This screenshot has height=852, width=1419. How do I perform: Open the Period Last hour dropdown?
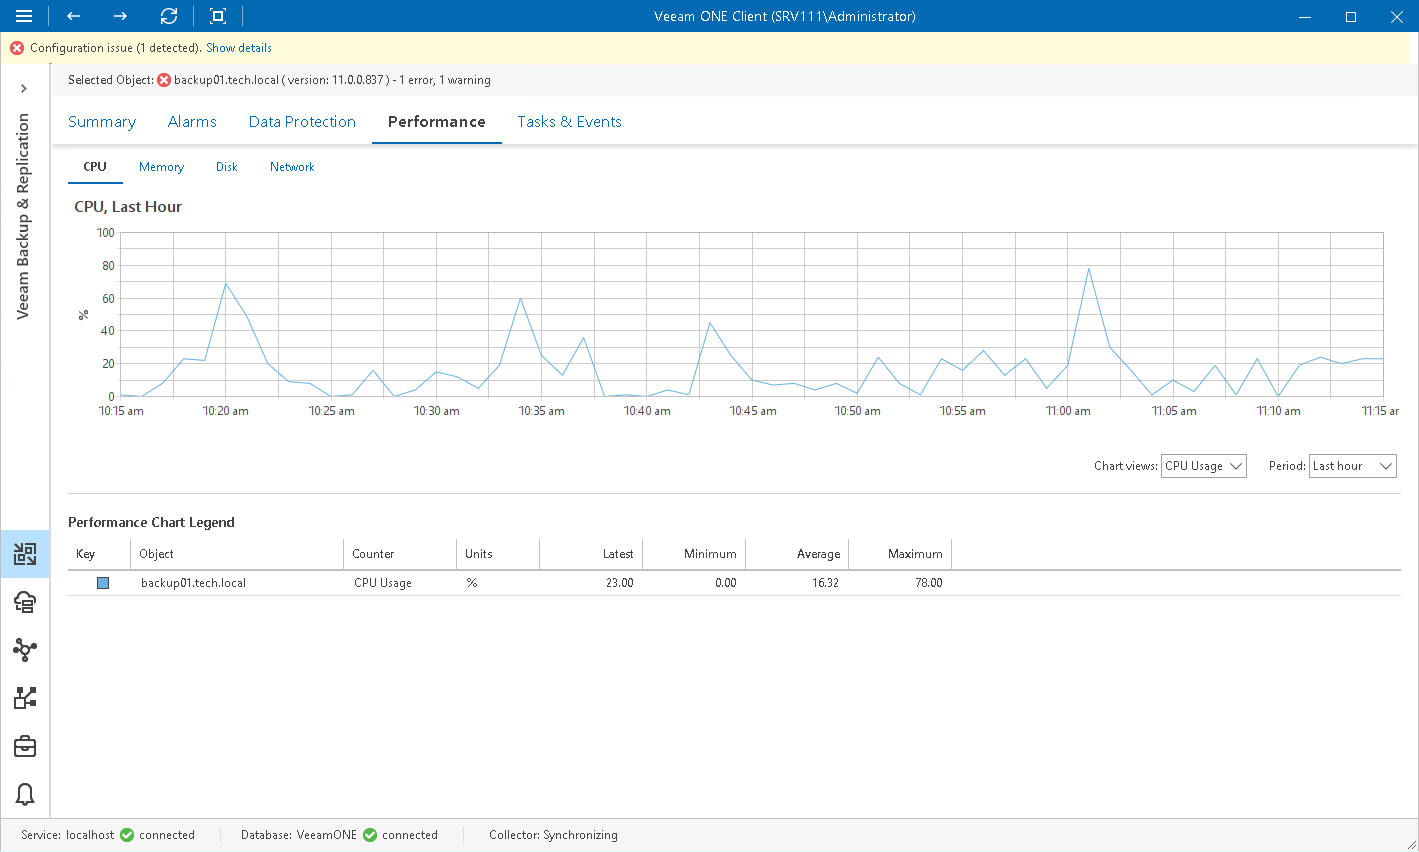pos(1353,466)
